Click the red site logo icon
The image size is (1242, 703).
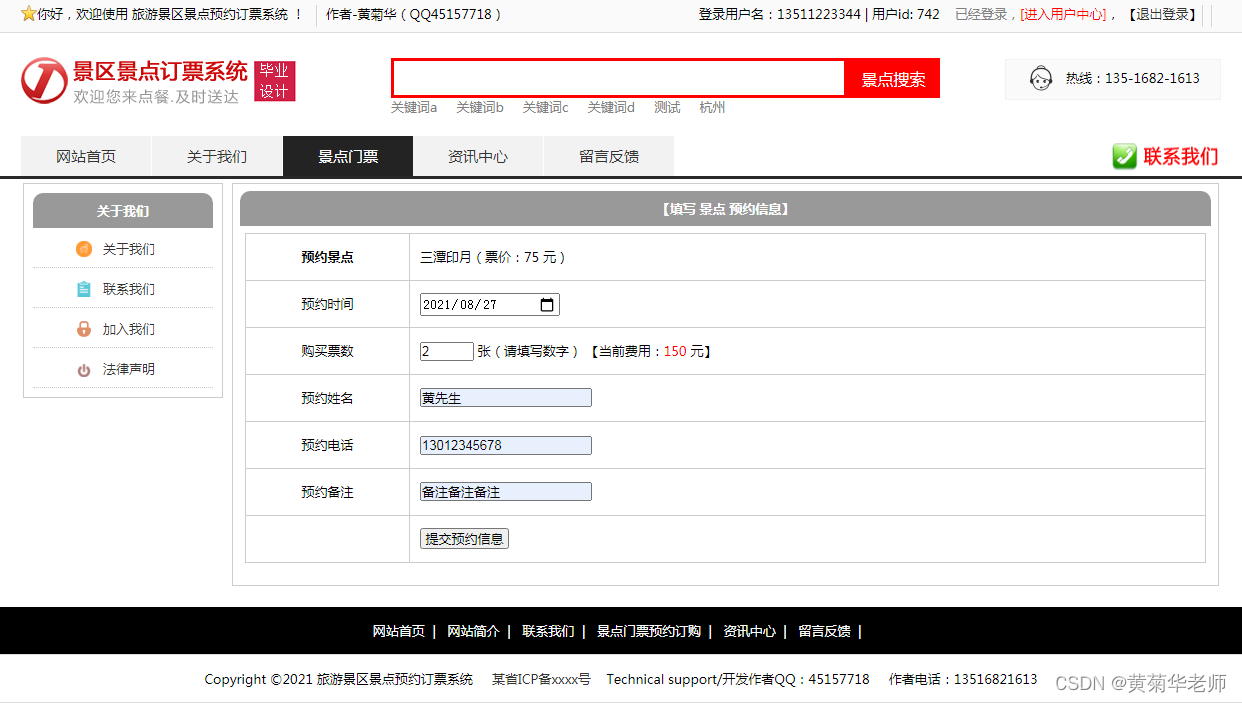click(x=44, y=80)
